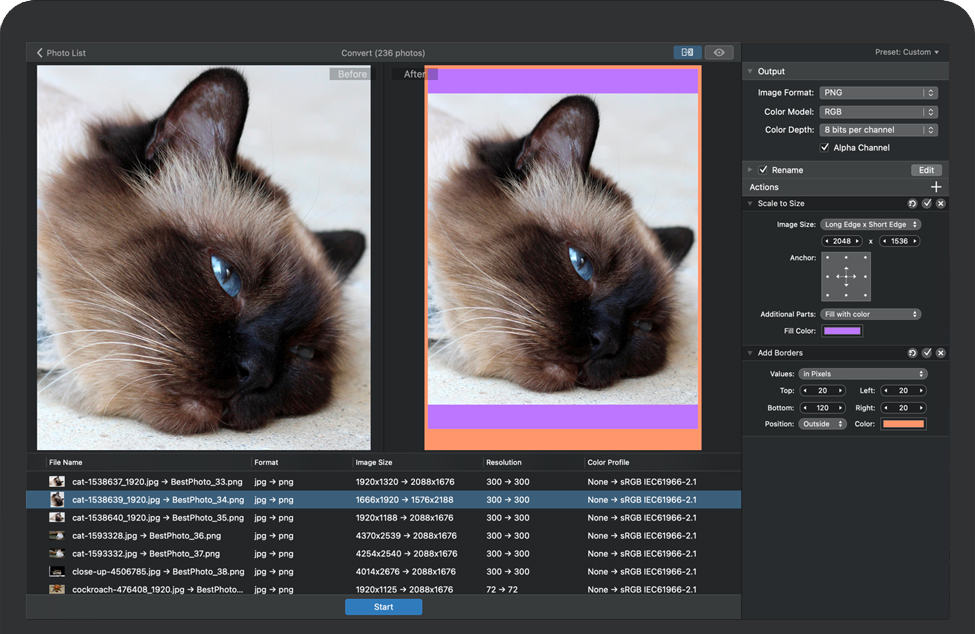Click the eye preview icon

pos(718,52)
